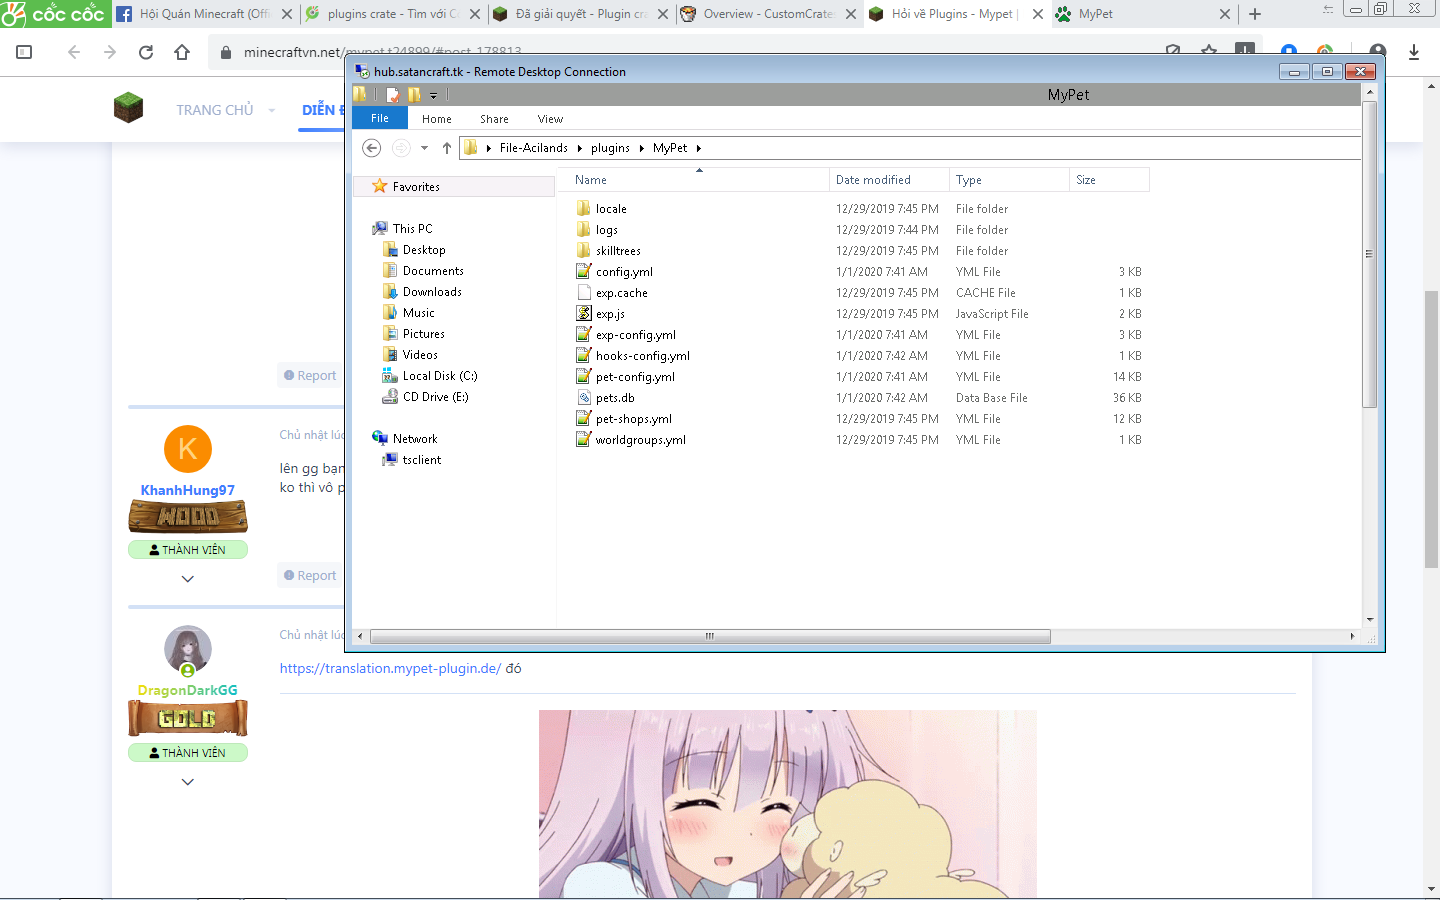The image size is (1440, 900).
Task: Click the Up one level arrow in Explorer
Action: click(447, 148)
